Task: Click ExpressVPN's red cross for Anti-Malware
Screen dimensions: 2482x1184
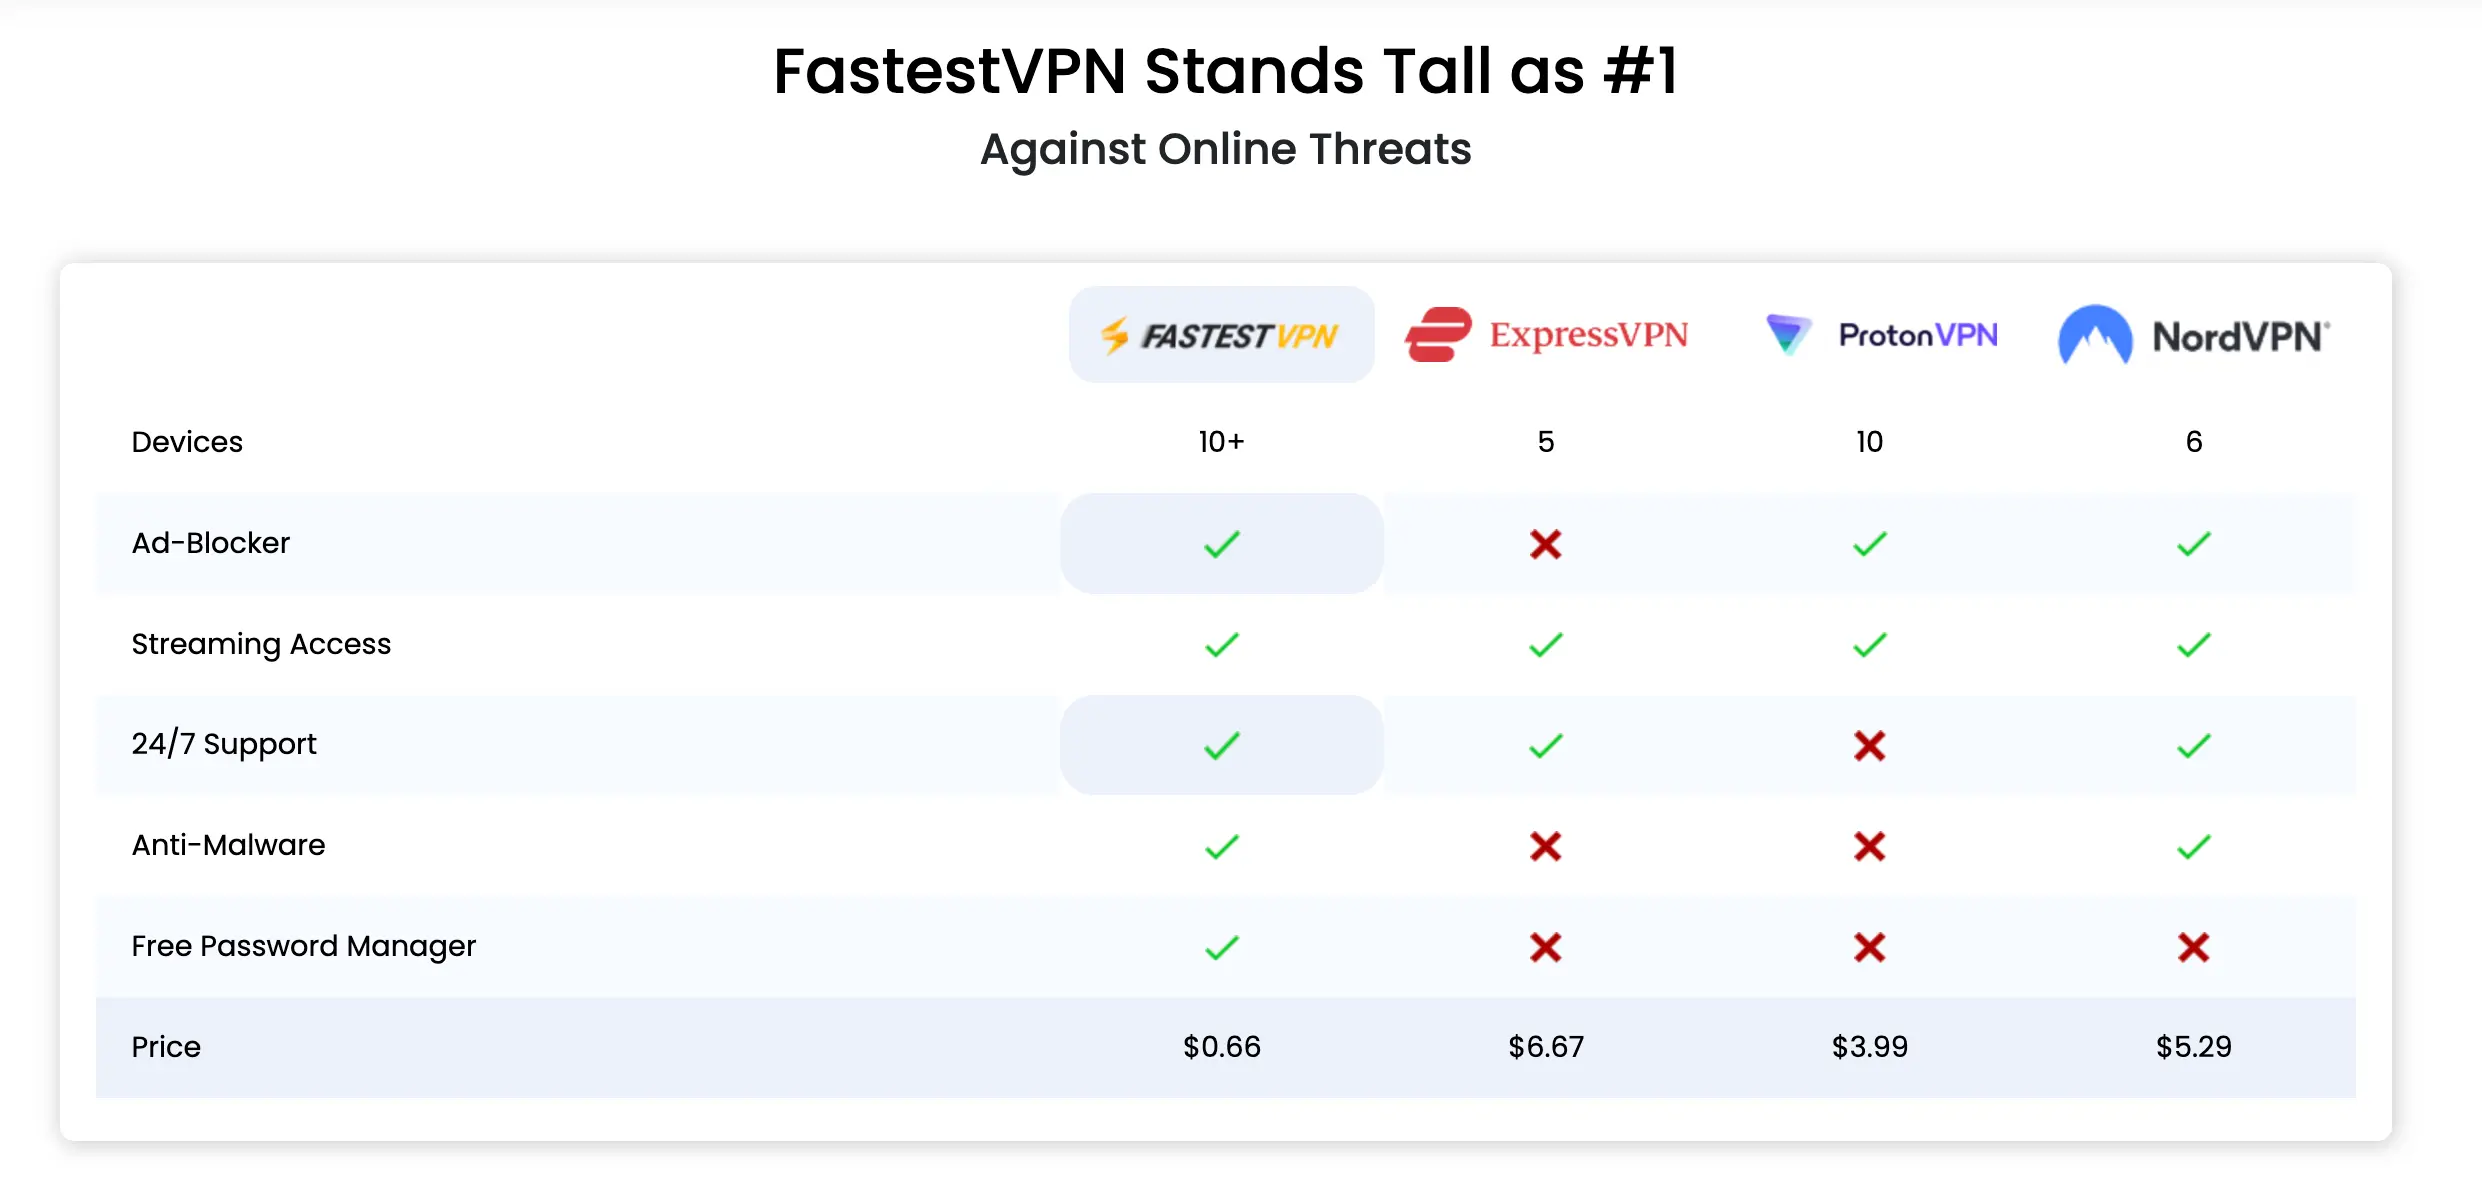Action: pos(1545,846)
